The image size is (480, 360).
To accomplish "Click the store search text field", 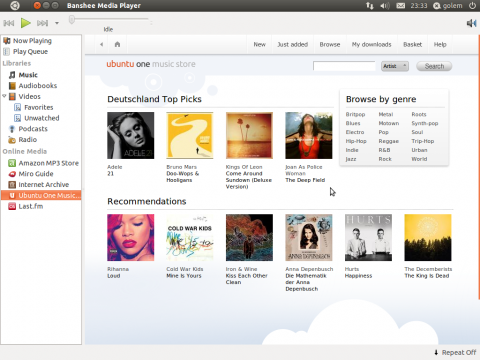I will (x=344, y=66).
